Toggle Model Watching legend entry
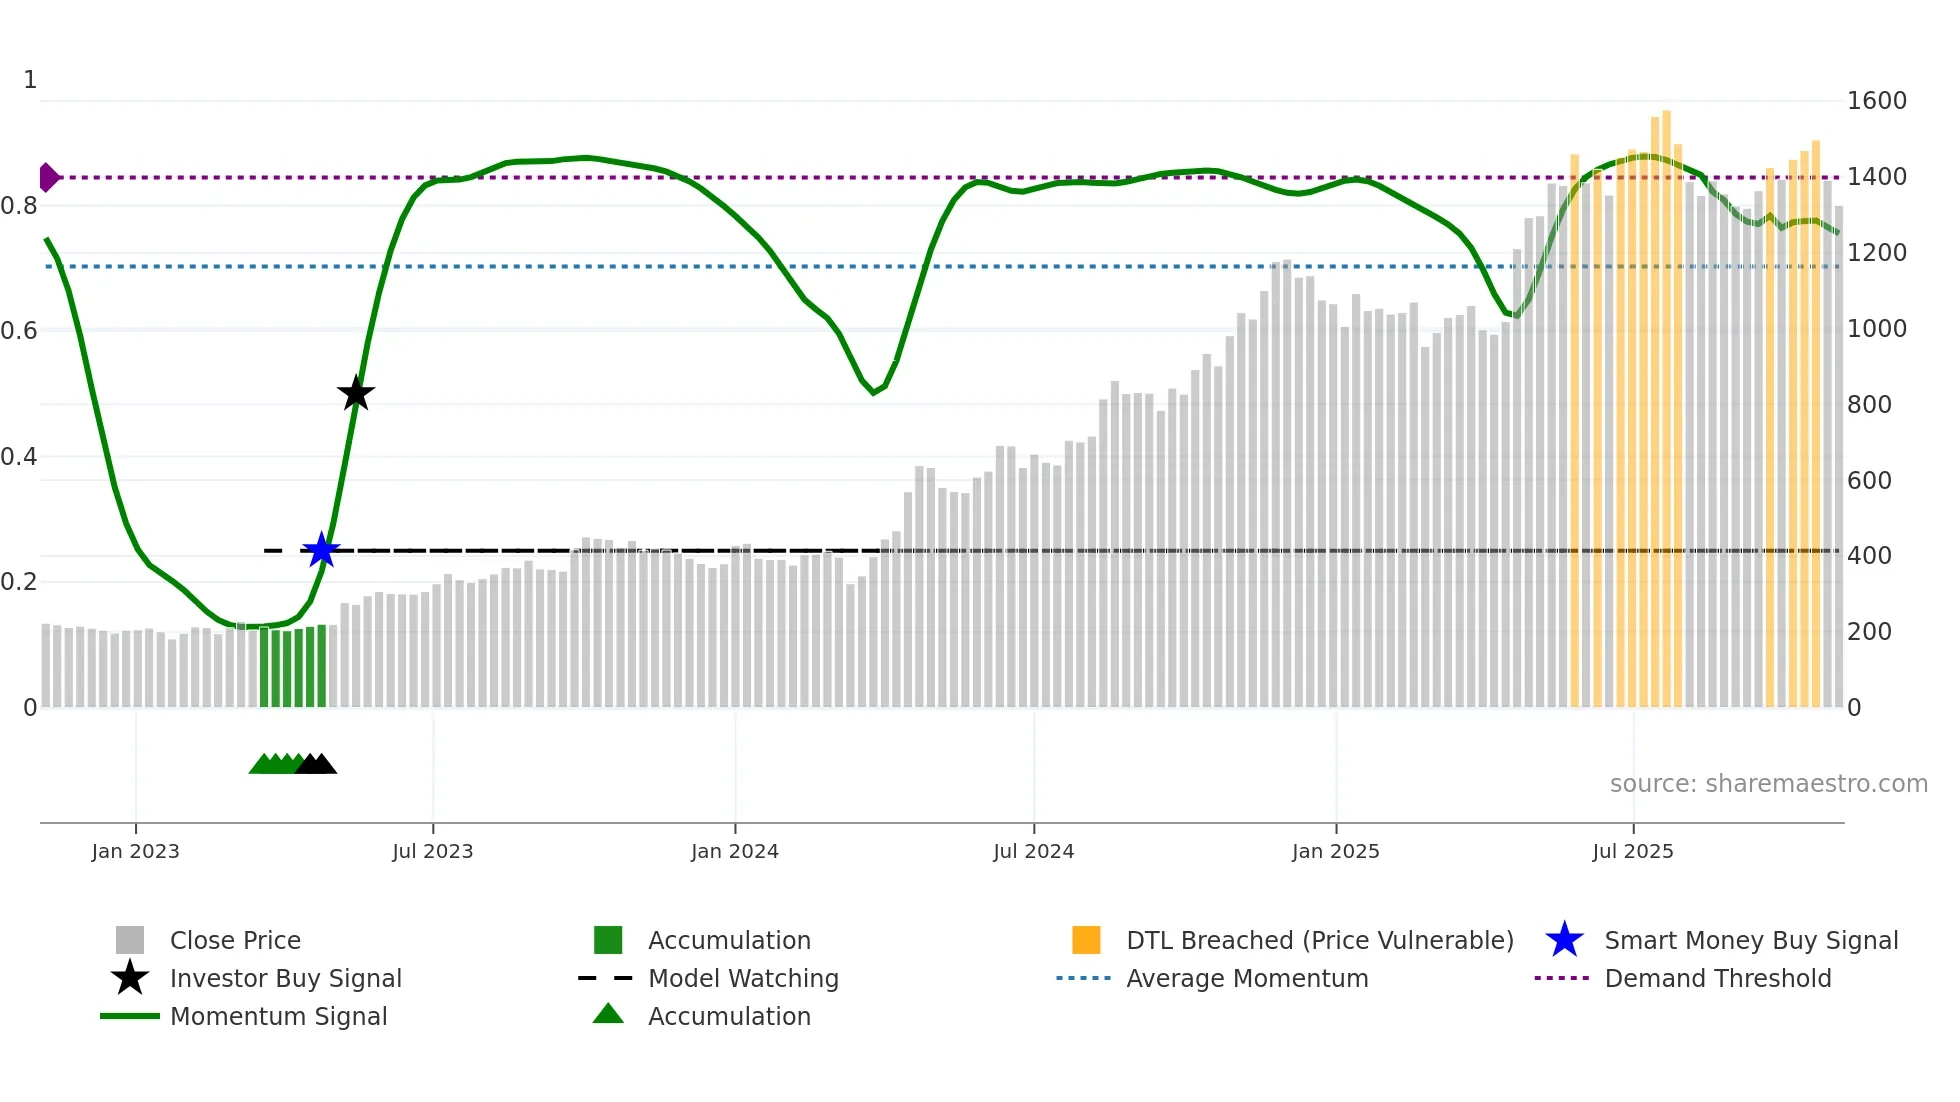Image resolution: width=1960 pixels, height=1102 pixels. point(743,978)
